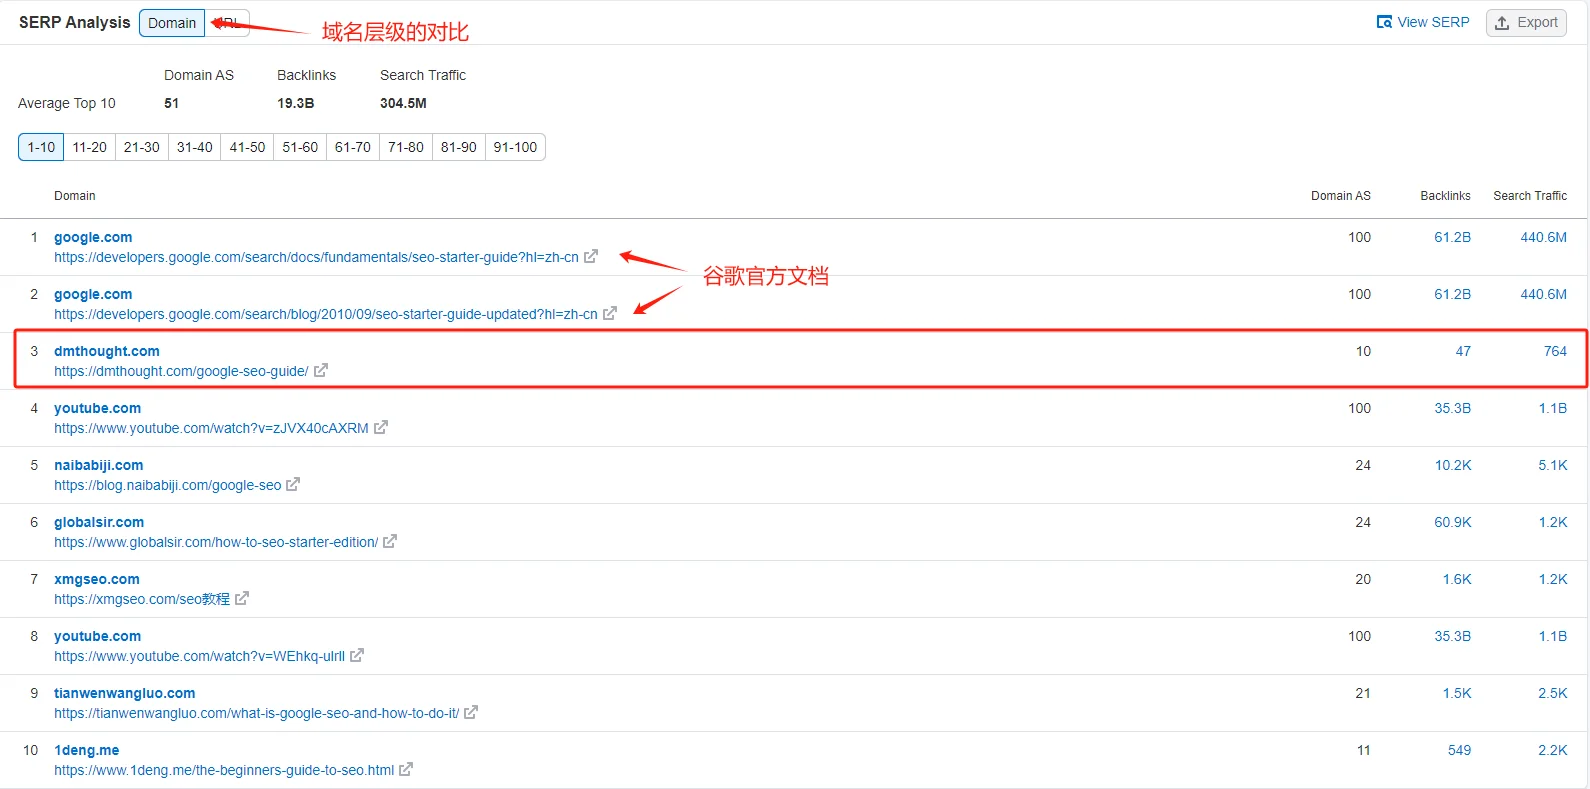
Task: Open the dmthought.com domain link
Action: coord(107,351)
